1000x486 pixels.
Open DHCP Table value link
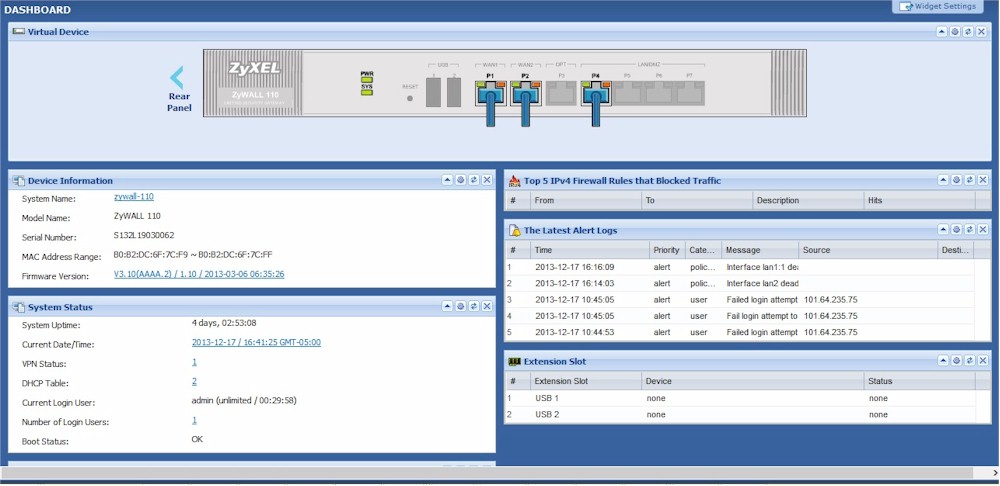point(195,381)
